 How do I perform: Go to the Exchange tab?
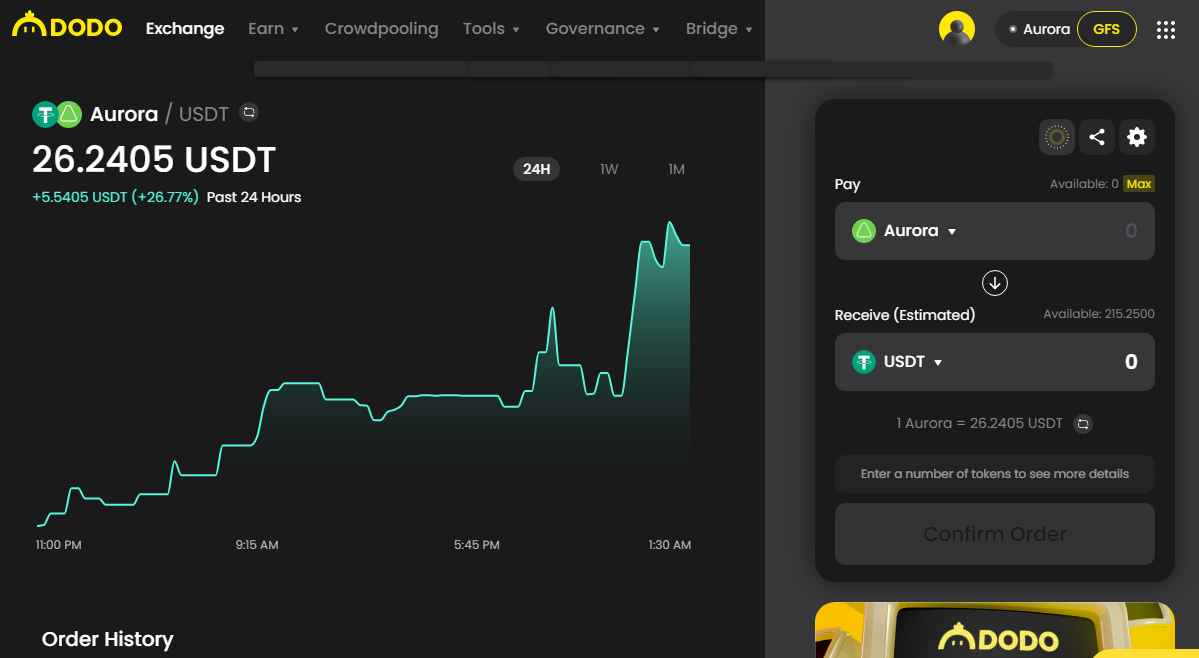pyautogui.click(x=185, y=29)
